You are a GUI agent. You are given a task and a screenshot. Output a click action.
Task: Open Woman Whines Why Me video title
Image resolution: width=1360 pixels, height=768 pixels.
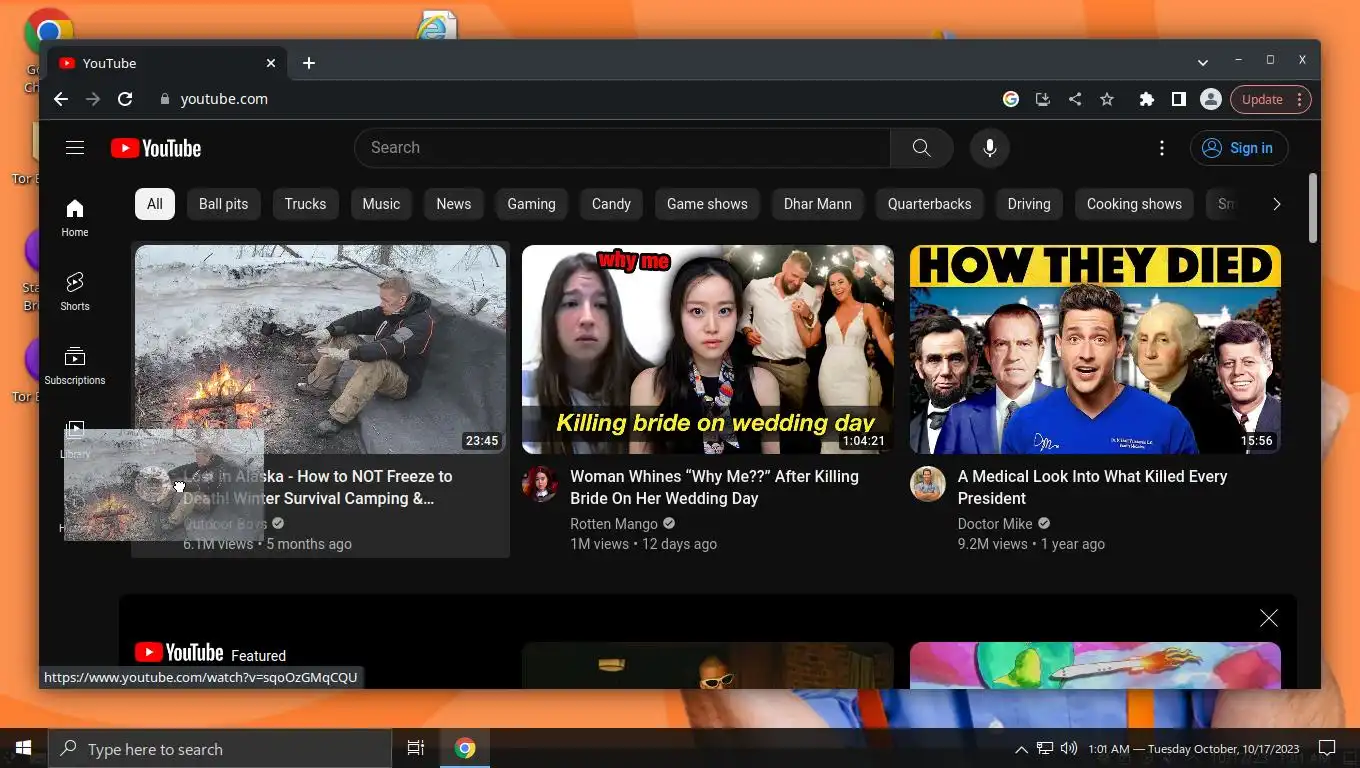(x=714, y=487)
